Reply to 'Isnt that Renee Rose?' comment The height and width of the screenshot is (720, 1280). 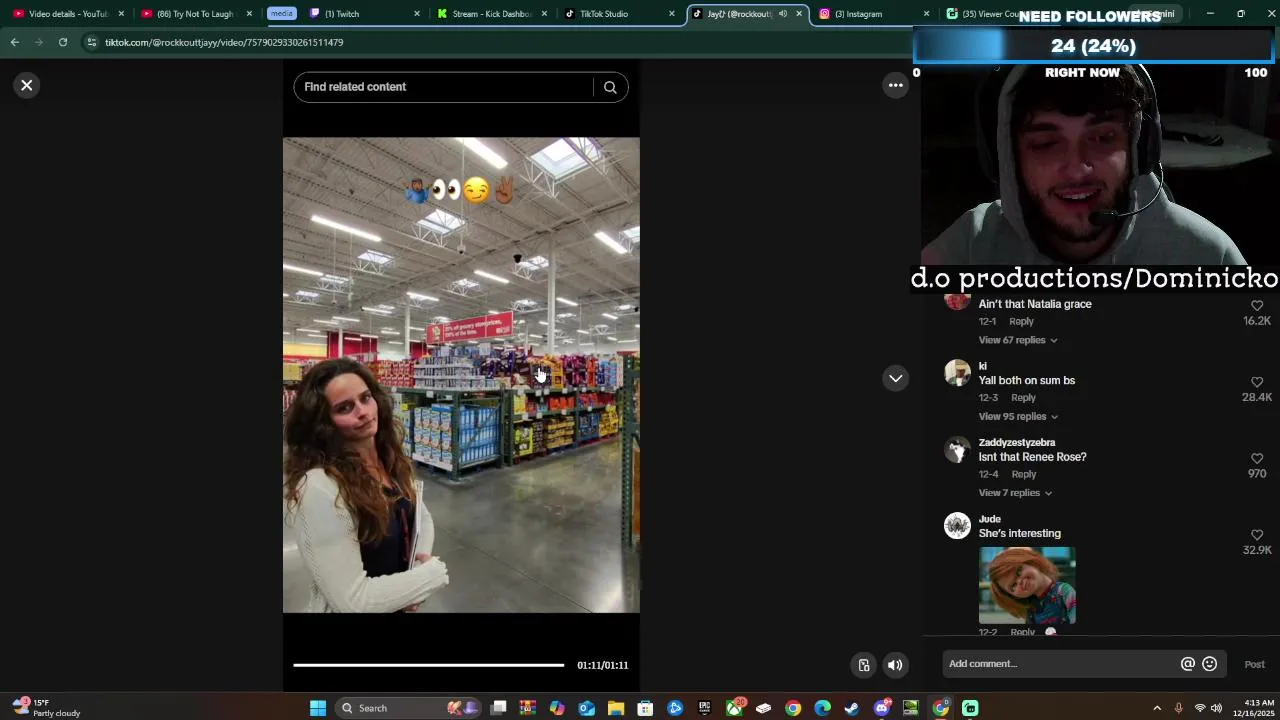[x=1024, y=474]
